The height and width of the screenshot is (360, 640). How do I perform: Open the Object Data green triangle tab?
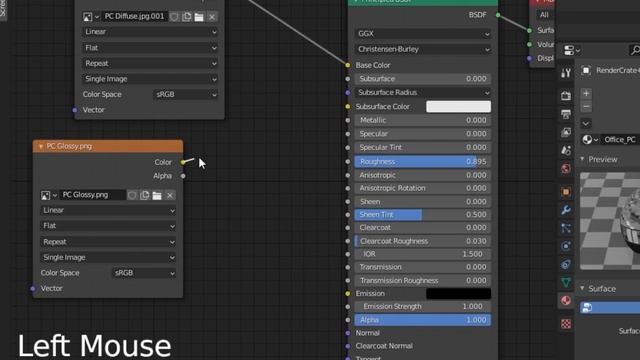(x=566, y=282)
